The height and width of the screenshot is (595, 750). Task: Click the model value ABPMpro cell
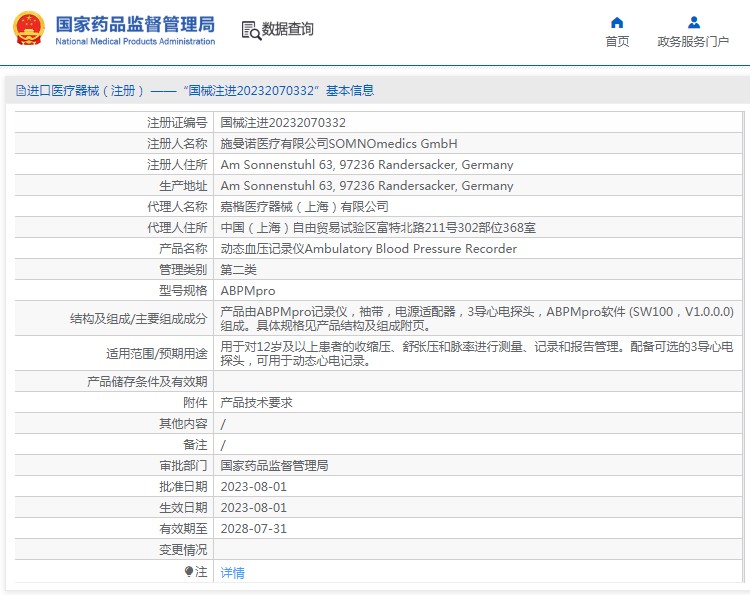tap(247, 291)
